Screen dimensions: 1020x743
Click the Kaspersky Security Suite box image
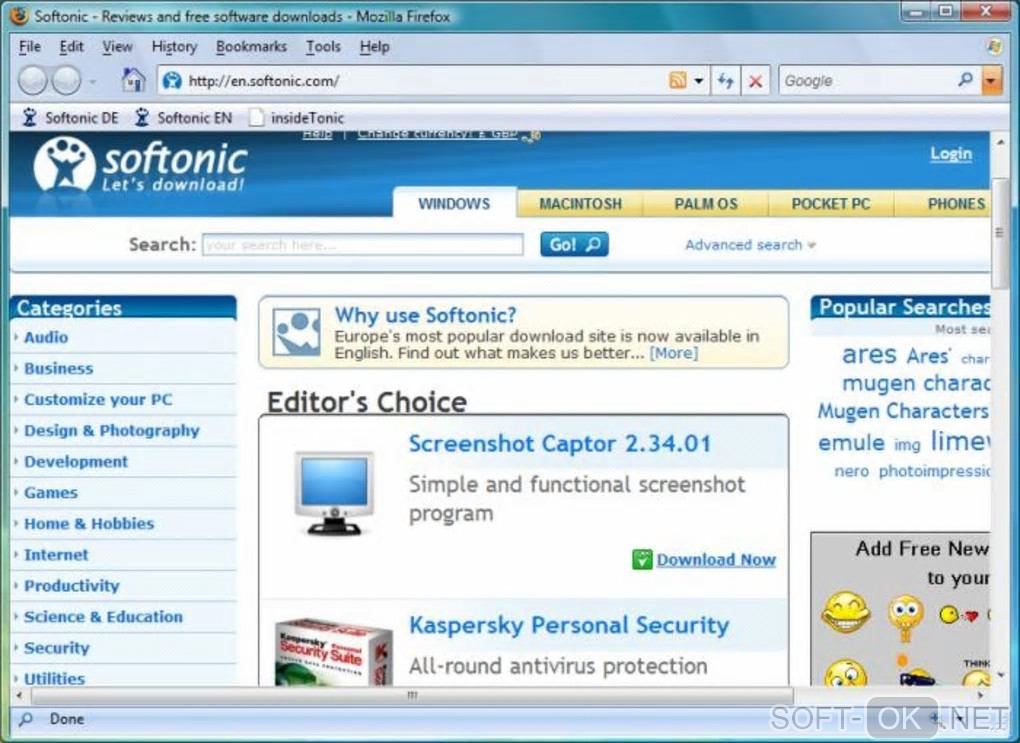click(334, 651)
